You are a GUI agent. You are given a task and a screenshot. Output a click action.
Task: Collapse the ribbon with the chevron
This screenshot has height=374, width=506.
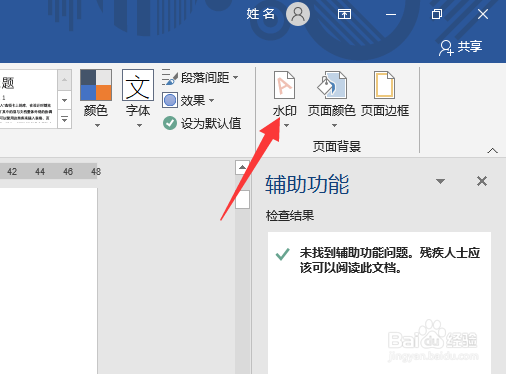tap(492, 151)
